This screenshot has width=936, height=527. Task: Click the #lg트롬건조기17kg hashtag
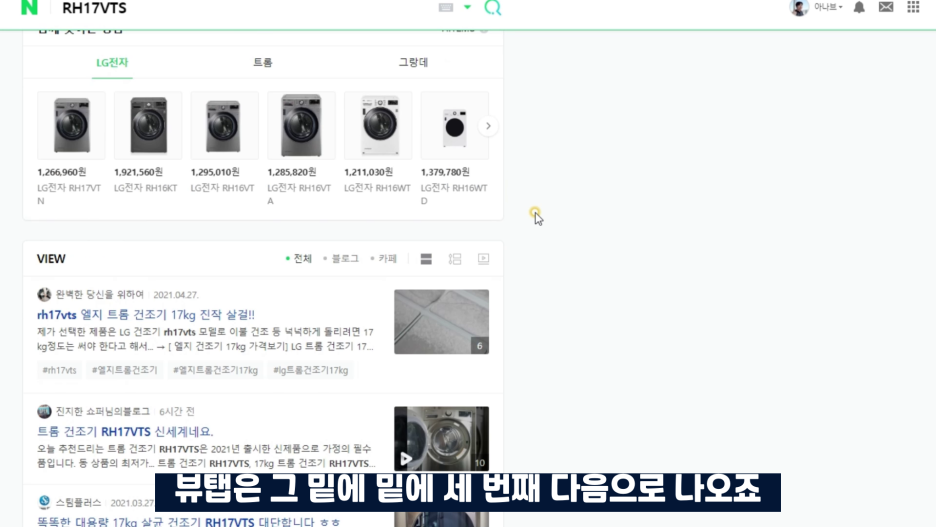pos(310,370)
